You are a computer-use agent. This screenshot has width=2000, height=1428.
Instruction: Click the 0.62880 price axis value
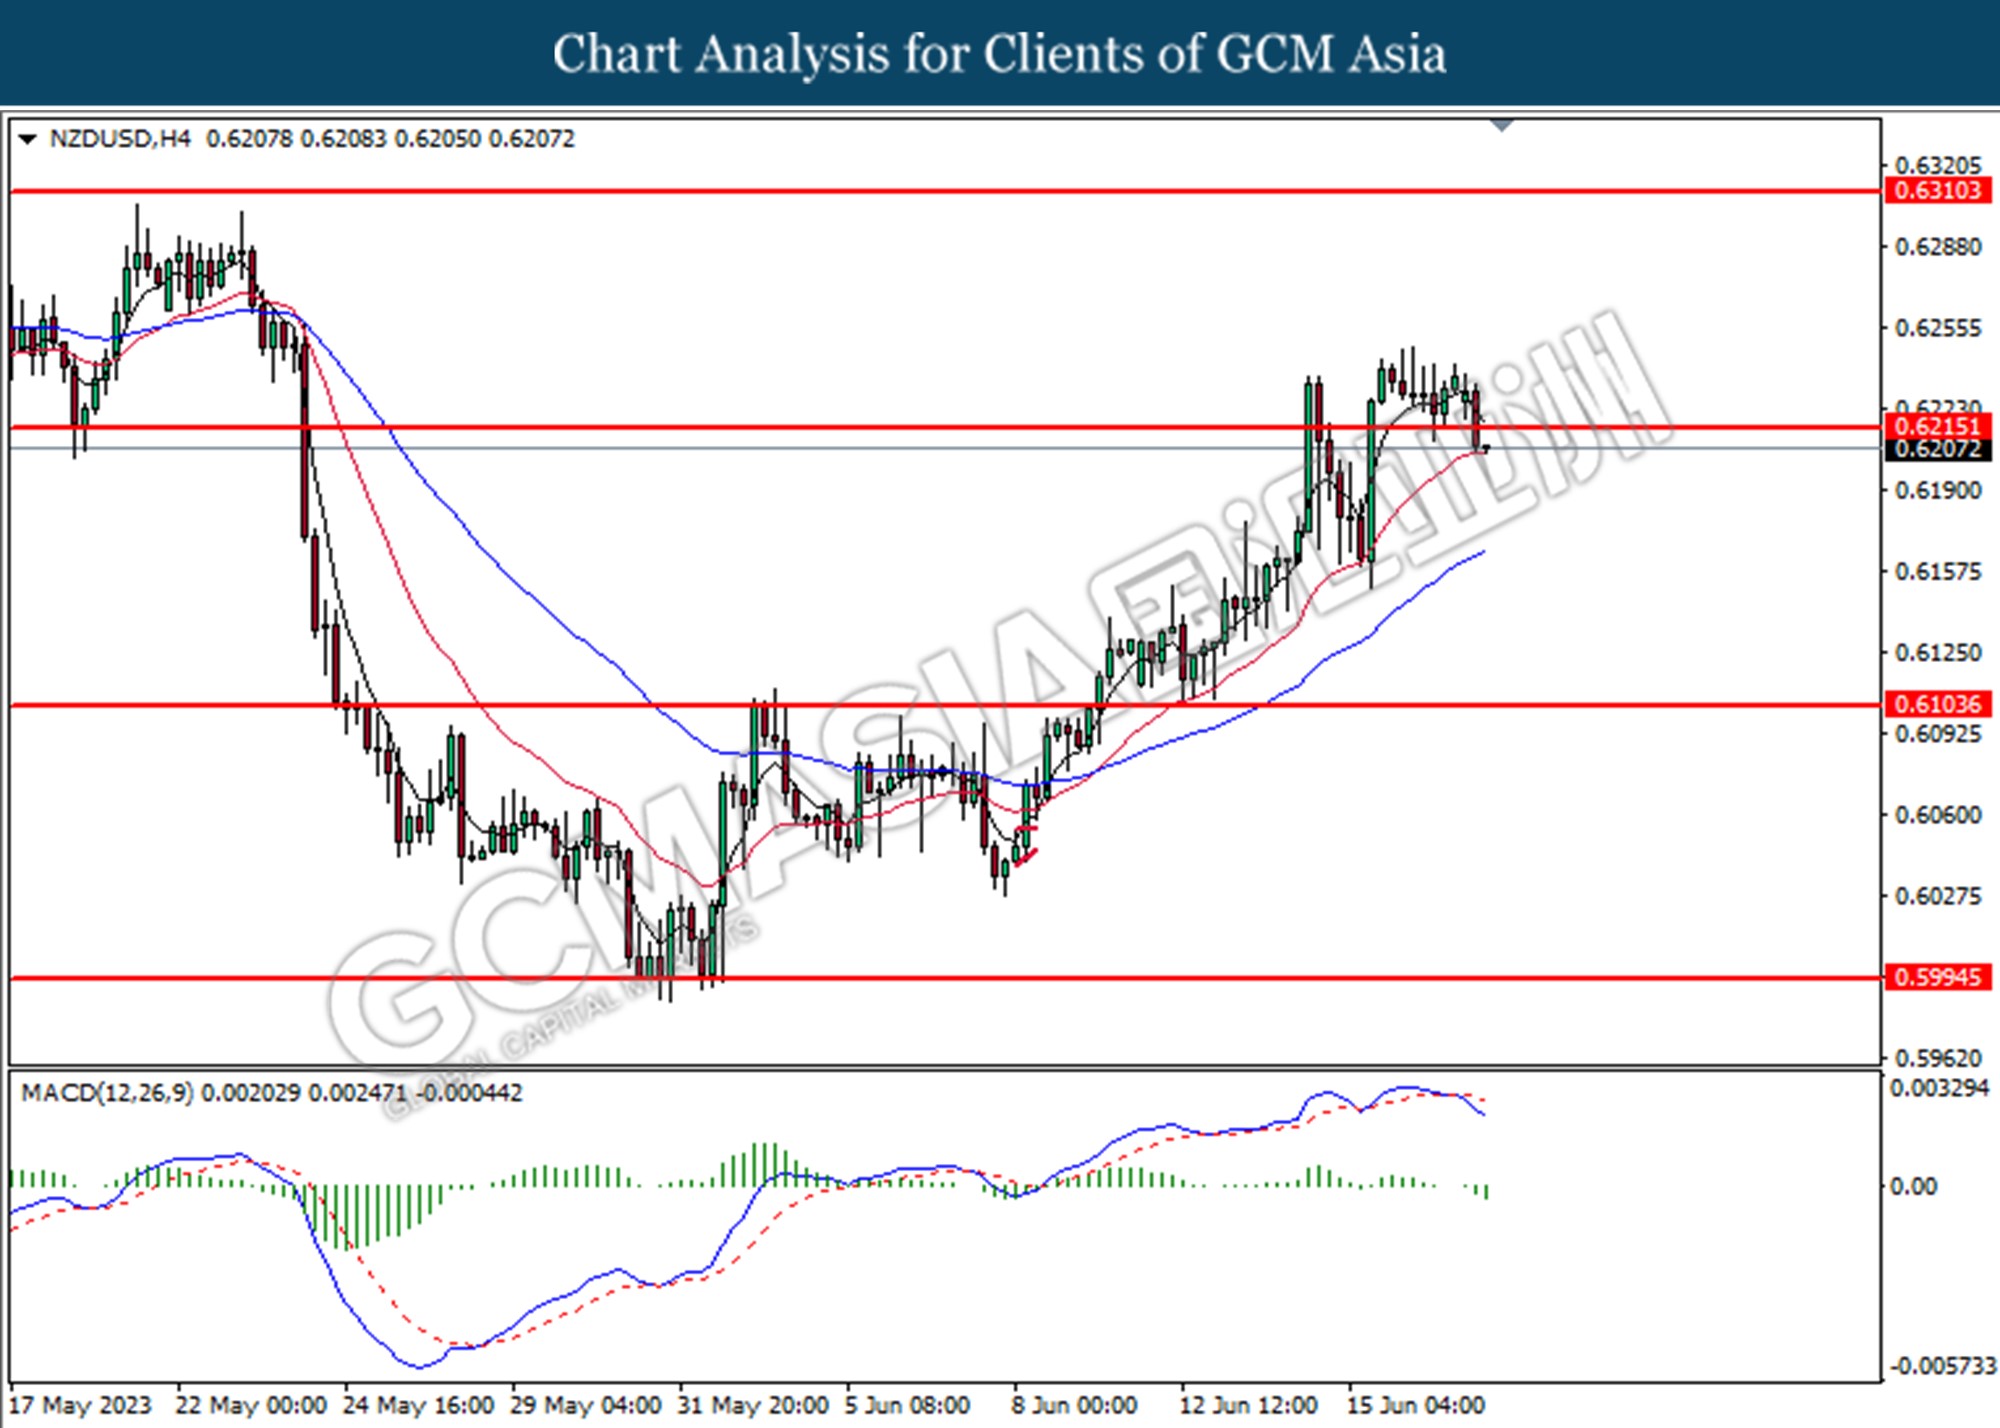(1938, 247)
